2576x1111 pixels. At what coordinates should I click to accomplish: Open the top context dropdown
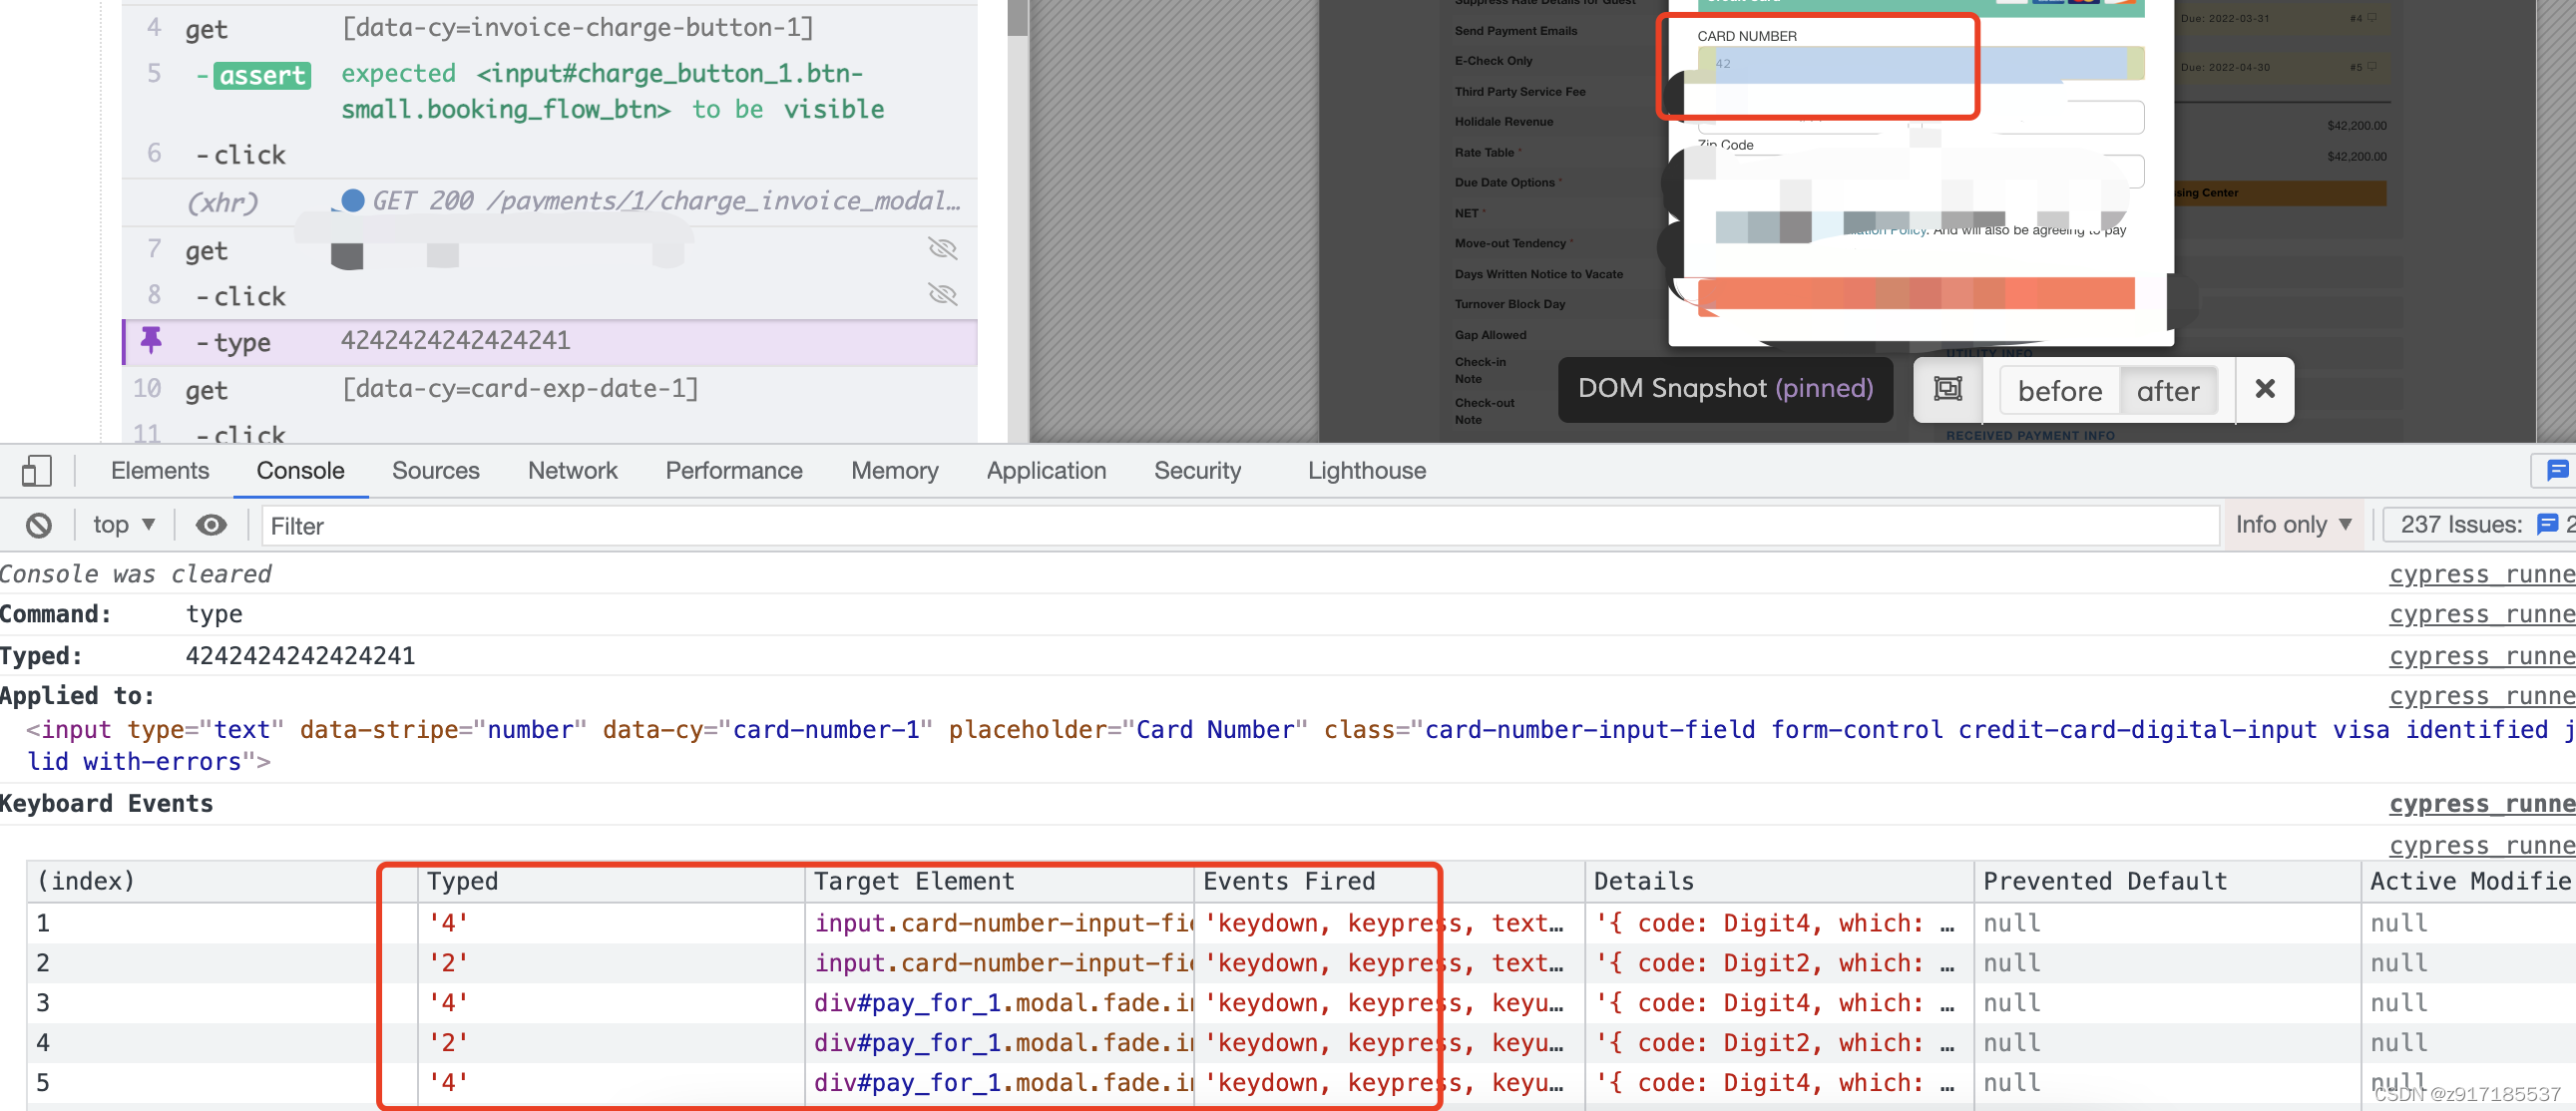click(123, 525)
